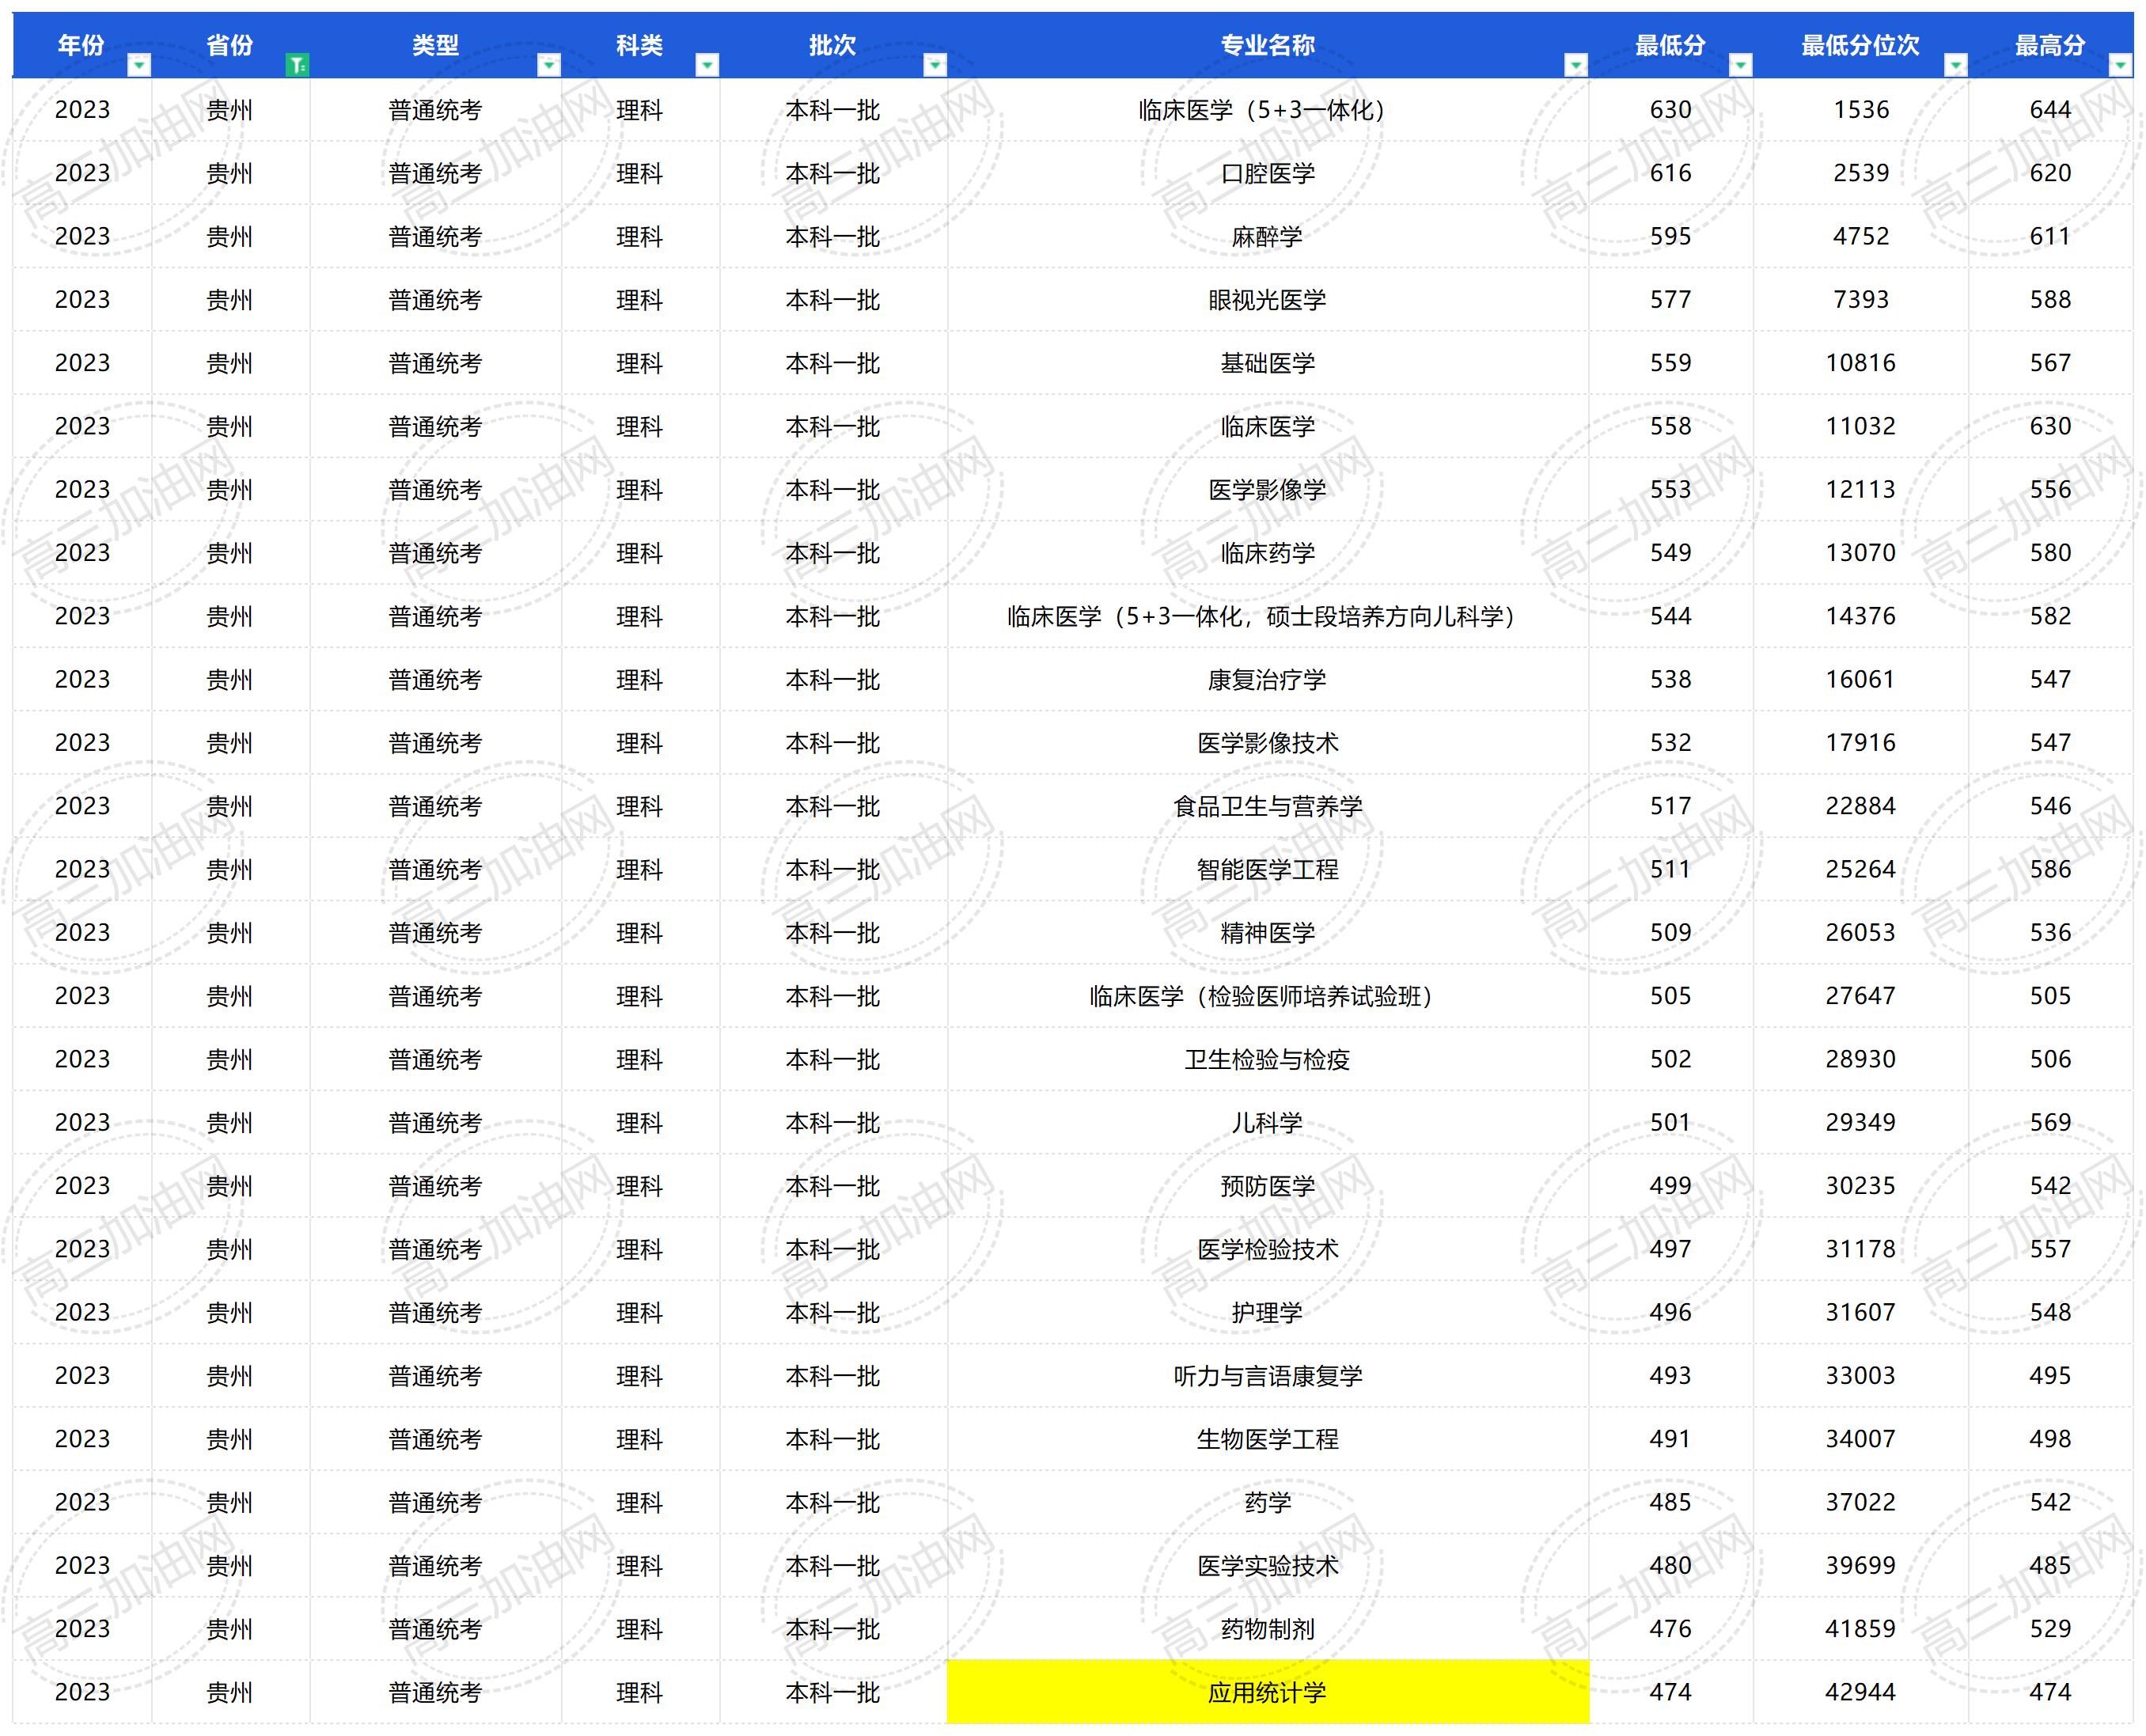This screenshot has height=1736, width=2146.
Task: Click the rank value 33003
Action: (x=1861, y=1376)
